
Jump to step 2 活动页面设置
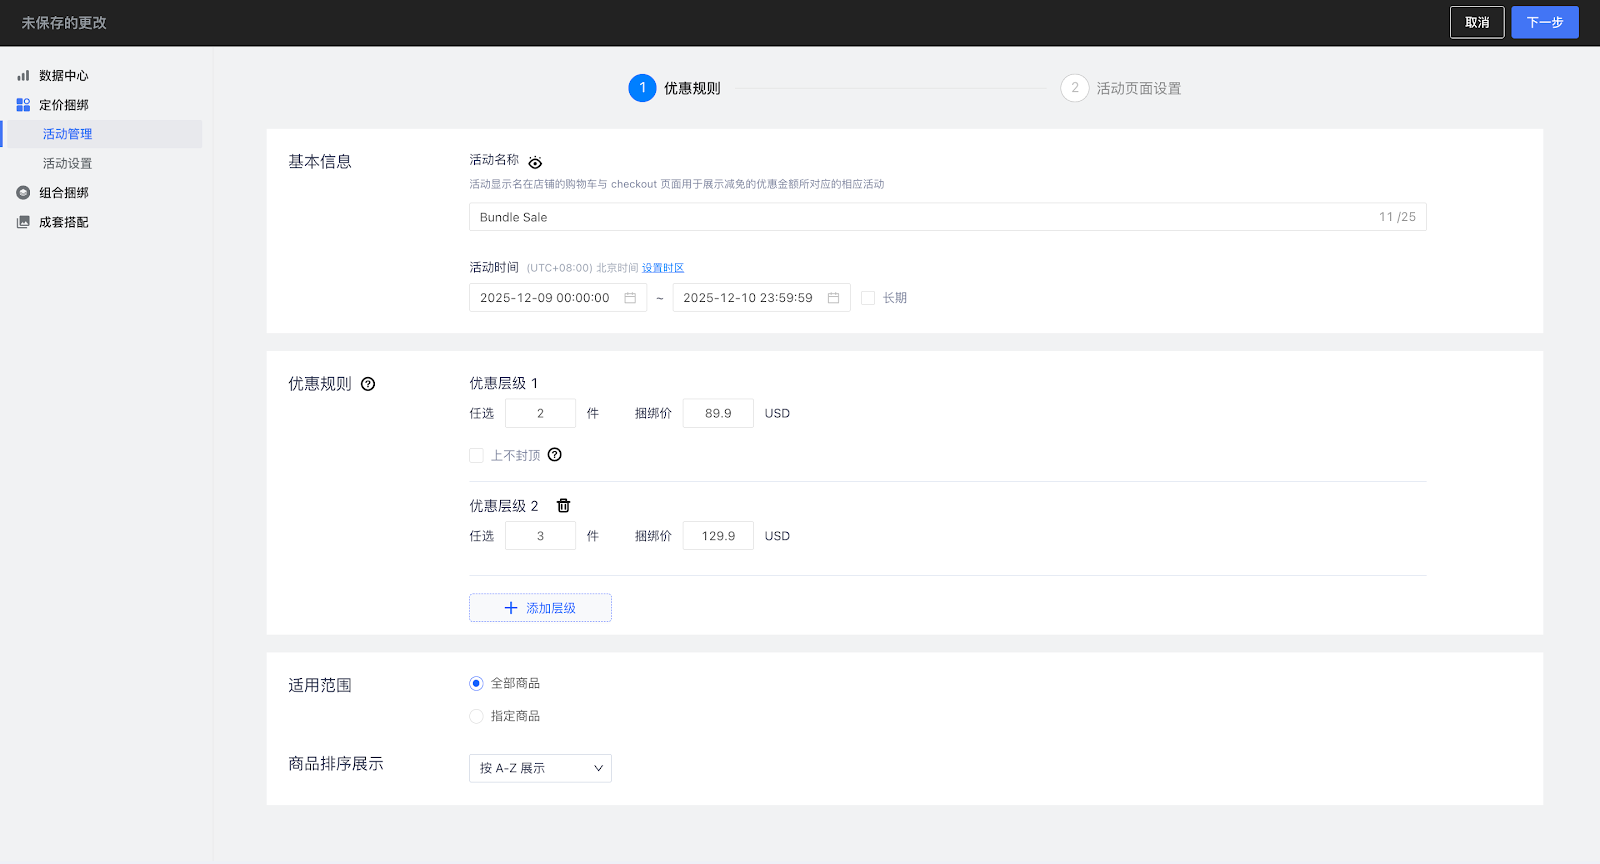pos(1121,88)
